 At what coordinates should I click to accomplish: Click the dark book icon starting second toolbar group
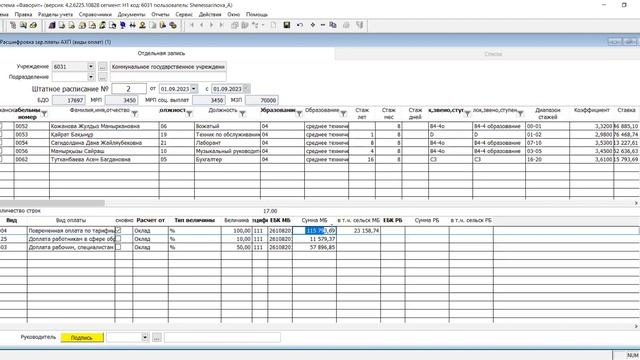(52, 25)
